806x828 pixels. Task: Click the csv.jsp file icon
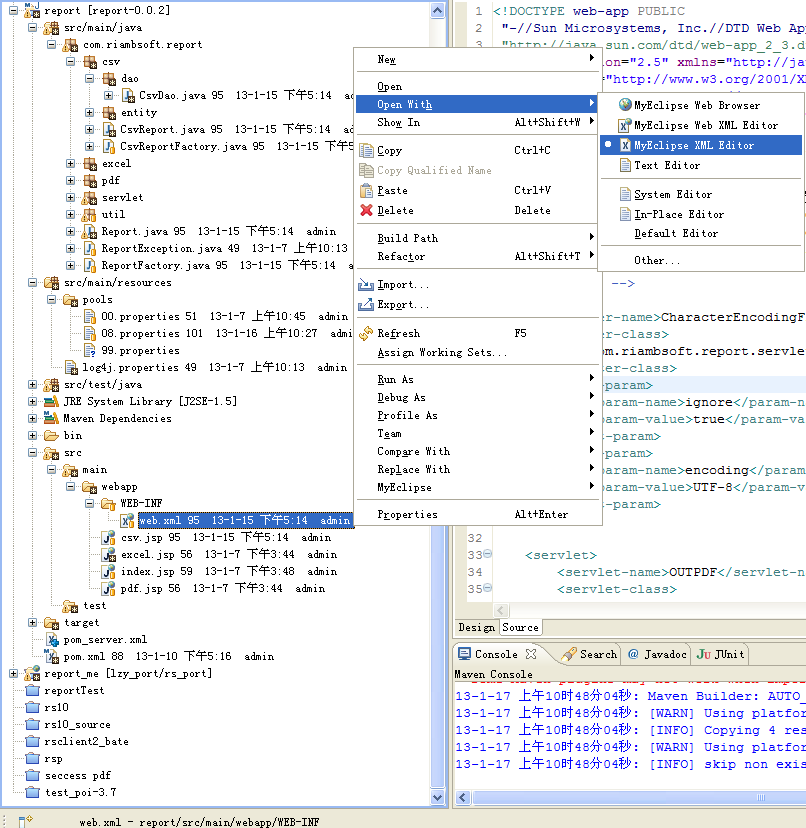click(x=109, y=538)
